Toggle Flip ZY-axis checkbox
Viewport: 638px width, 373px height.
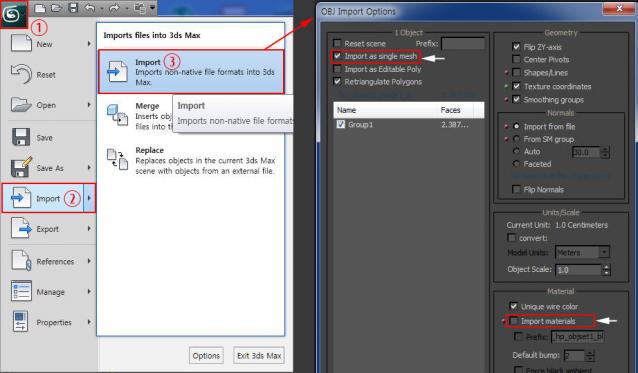(516, 47)
